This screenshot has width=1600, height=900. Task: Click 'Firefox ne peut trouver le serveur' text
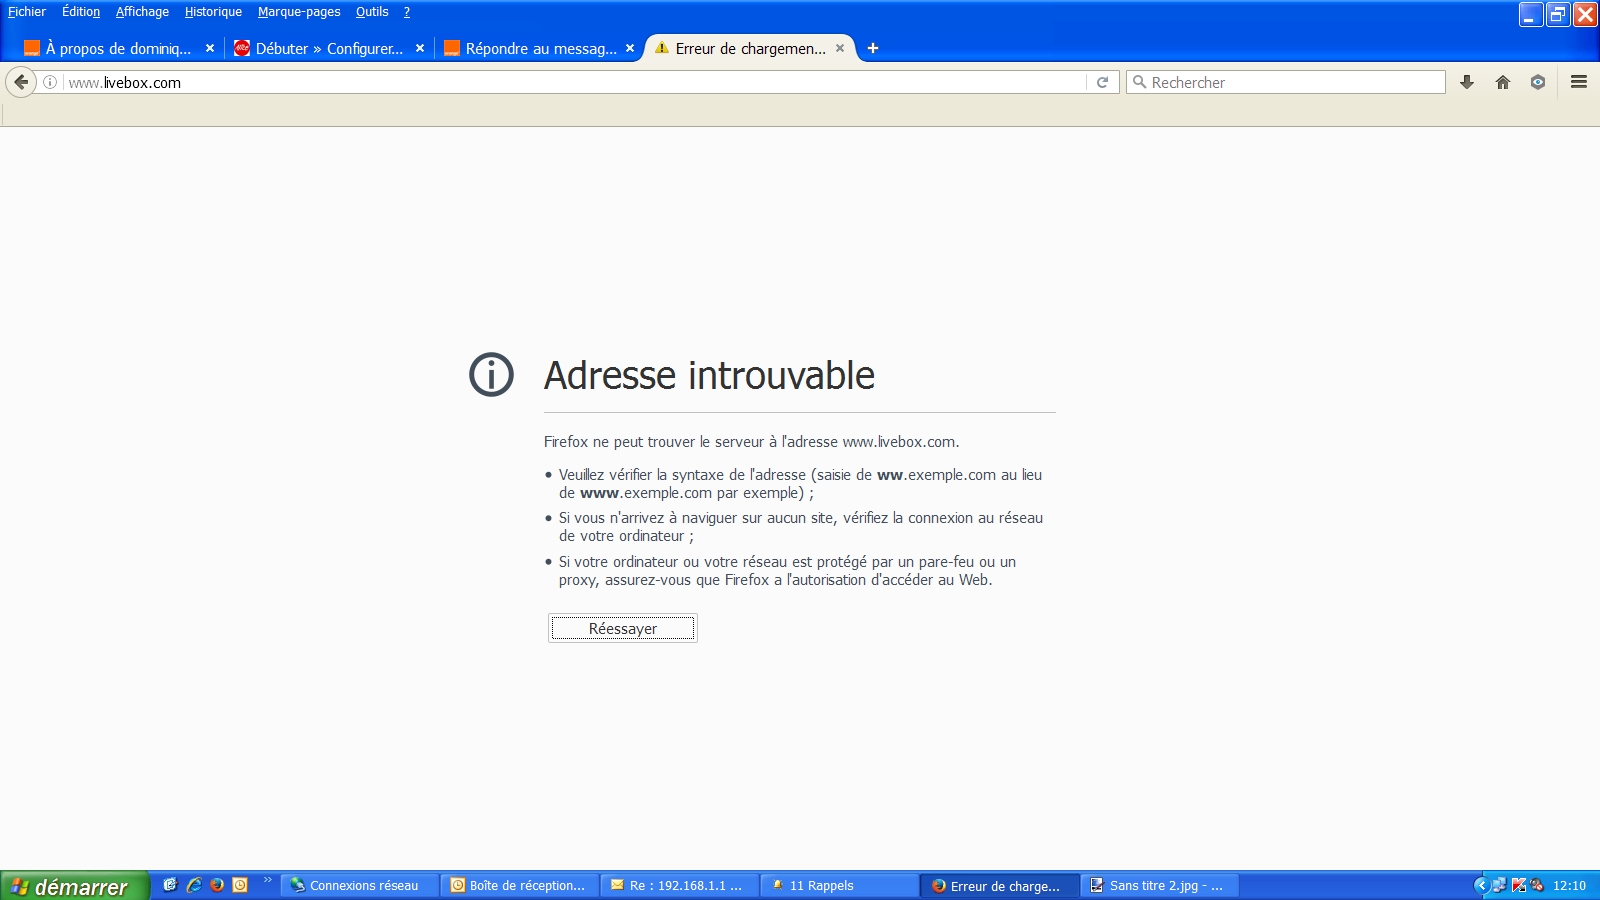click(x=751, y=442)
